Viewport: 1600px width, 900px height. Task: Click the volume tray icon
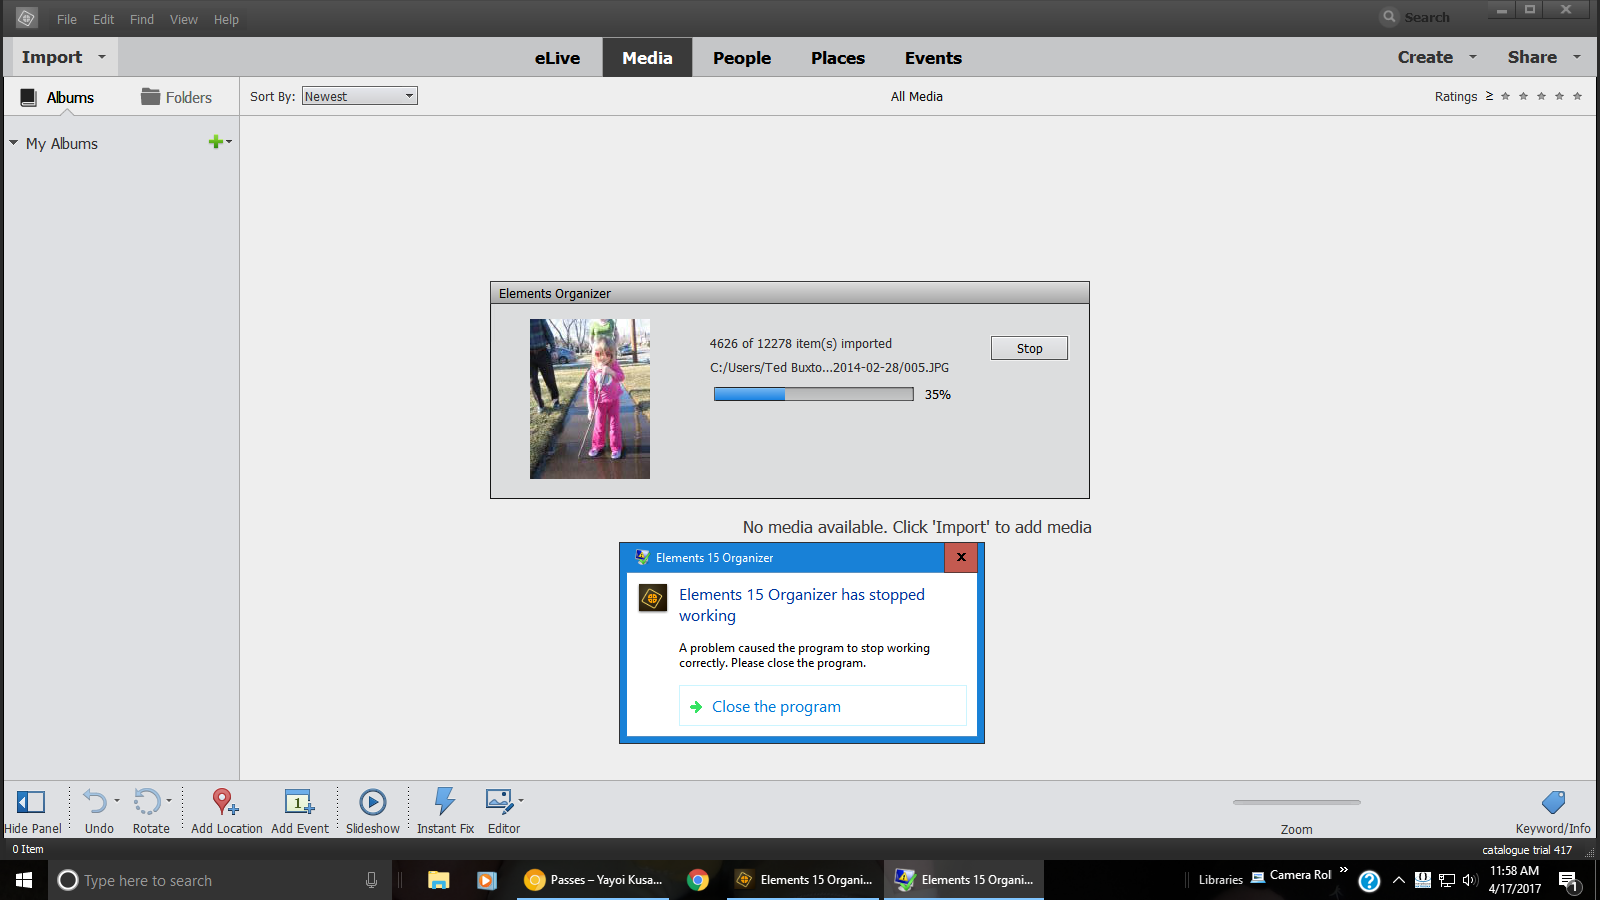(1469, 880)
